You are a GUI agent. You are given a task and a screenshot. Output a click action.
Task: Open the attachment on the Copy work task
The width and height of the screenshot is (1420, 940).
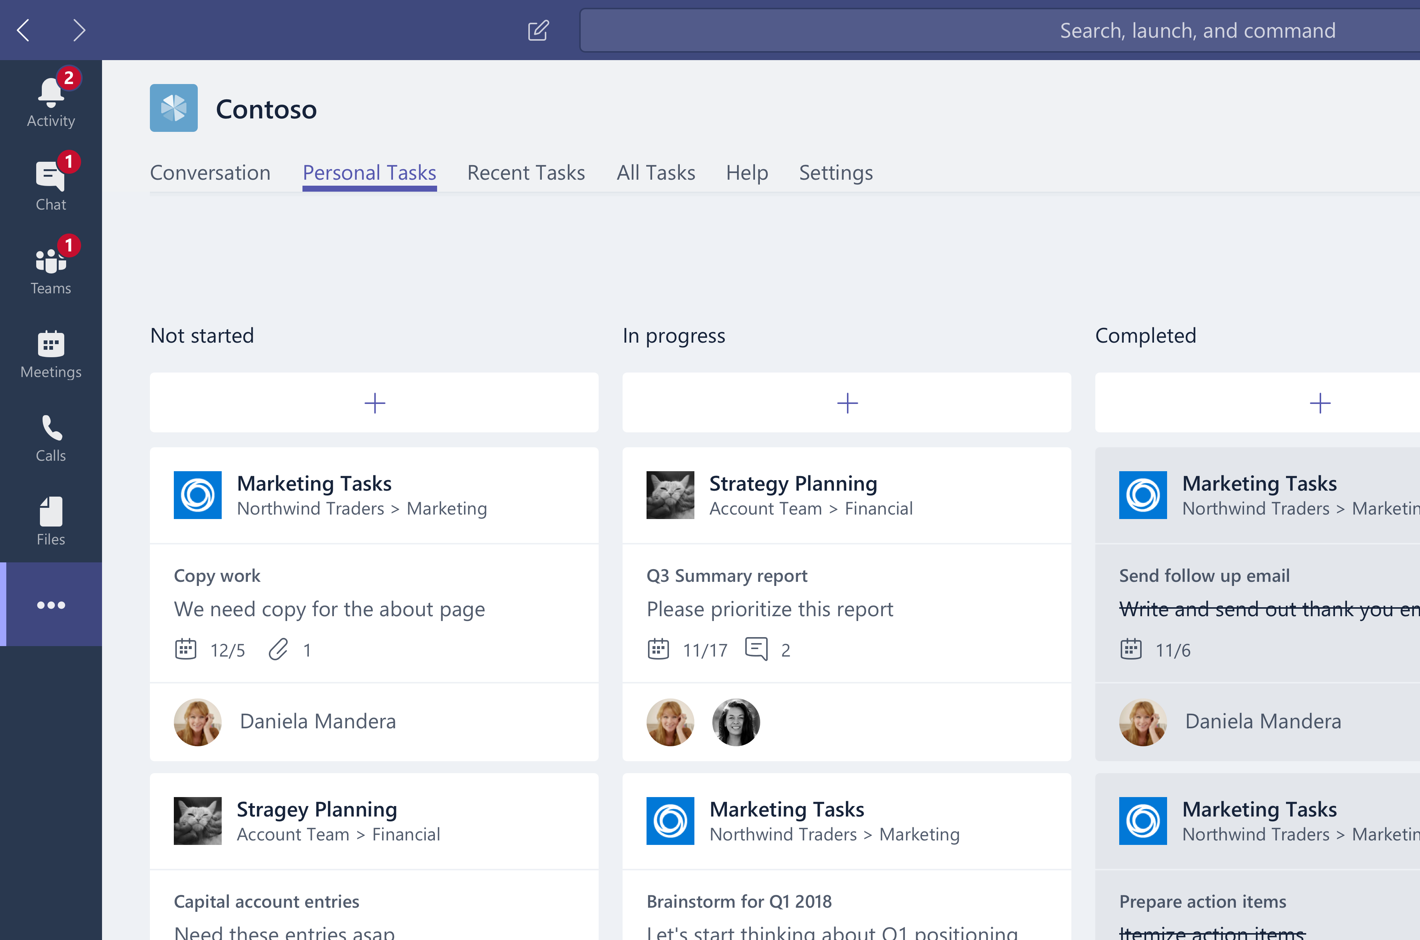pyautogui.click(x=278, y=649)
